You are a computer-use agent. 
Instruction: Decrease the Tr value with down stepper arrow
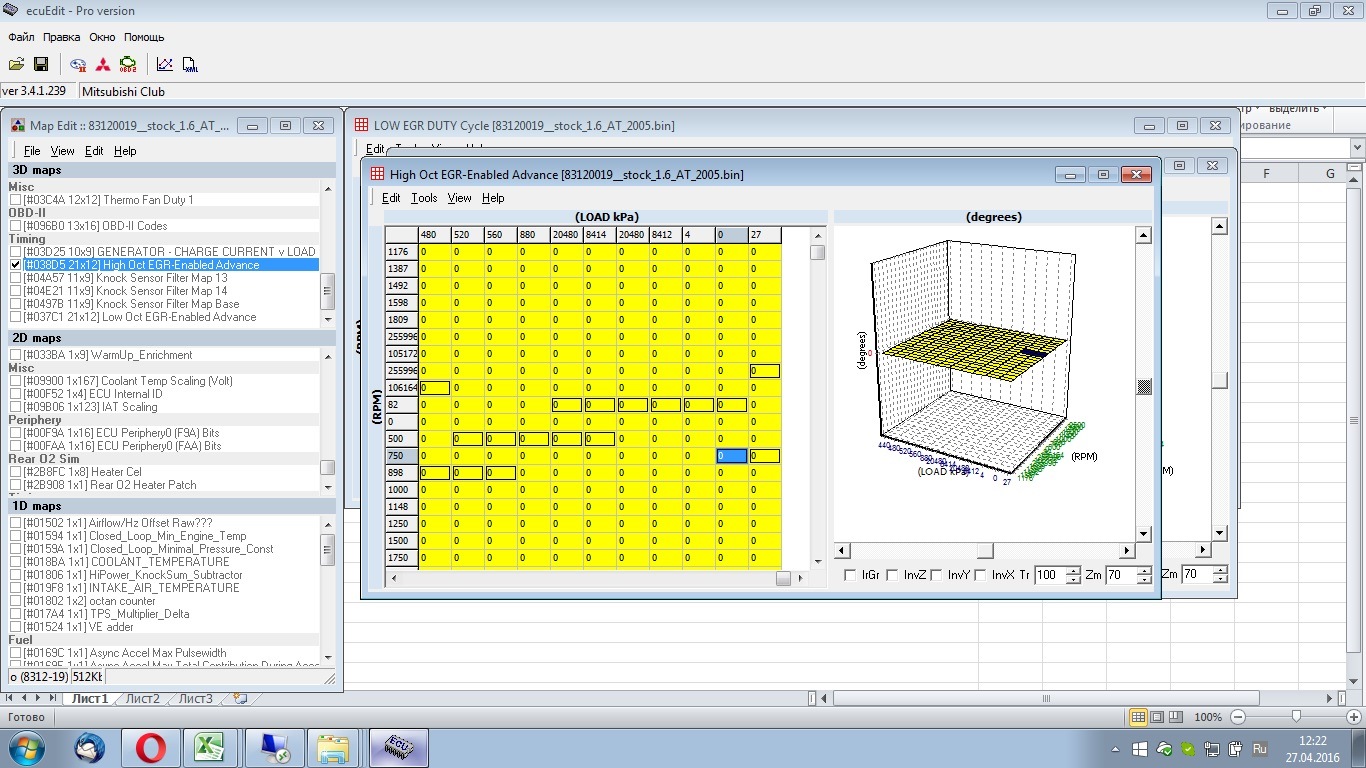(1073, 579)
